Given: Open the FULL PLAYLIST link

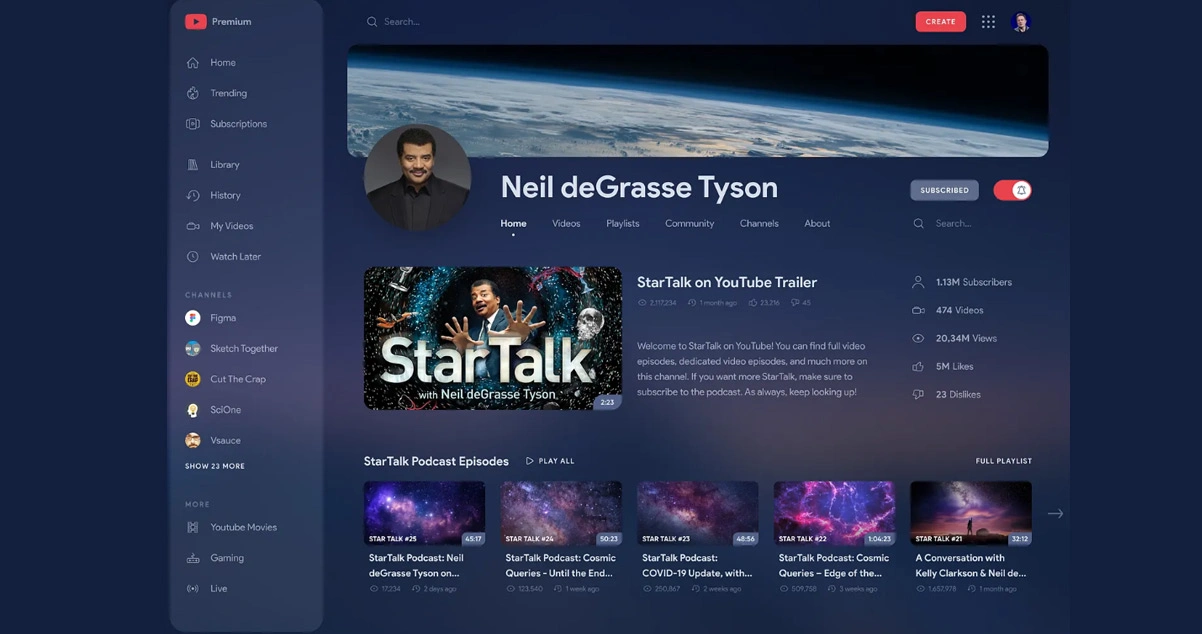Looking at the screenshot, I should click(1004, 461).
